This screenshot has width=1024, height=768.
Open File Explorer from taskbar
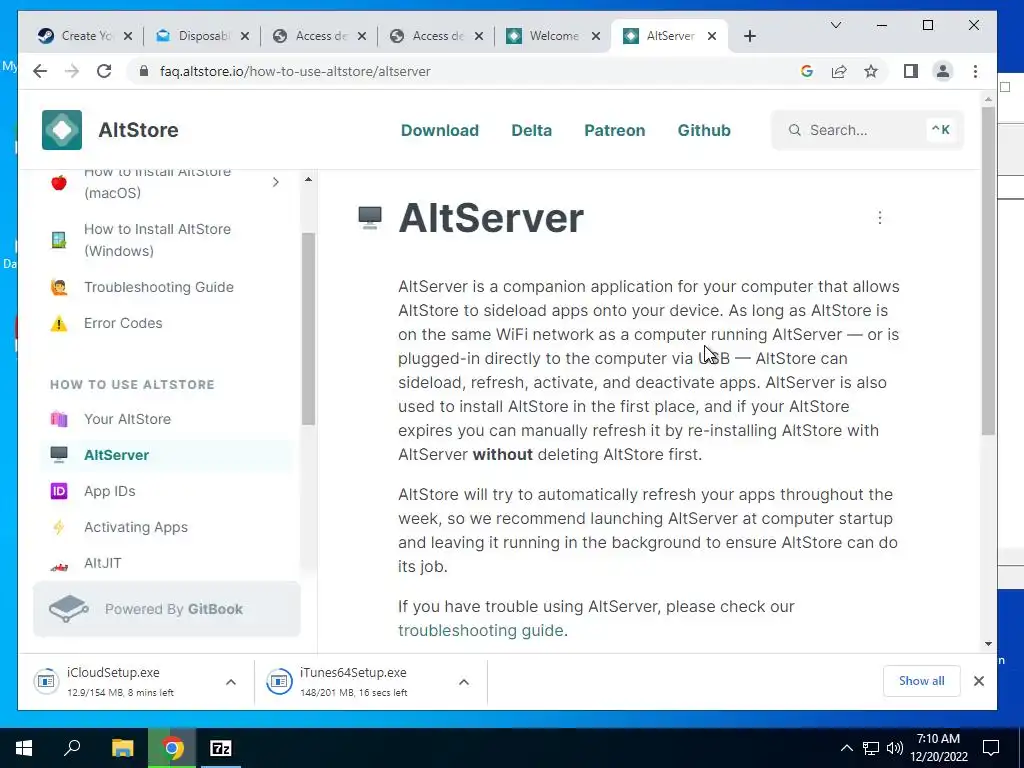(x=122, y=748)
